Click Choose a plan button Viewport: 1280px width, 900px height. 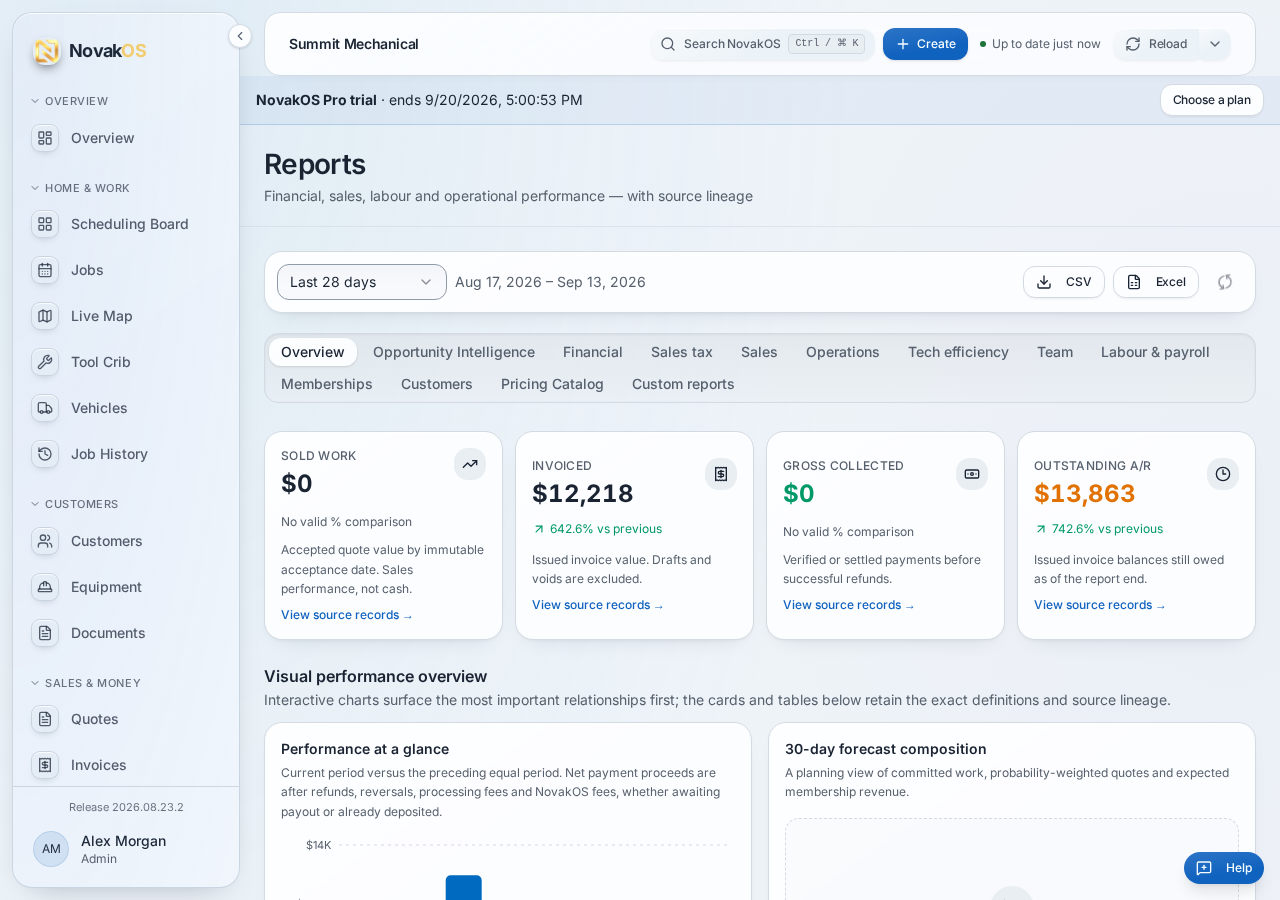pyautogui.click(x=1212, y=100)
